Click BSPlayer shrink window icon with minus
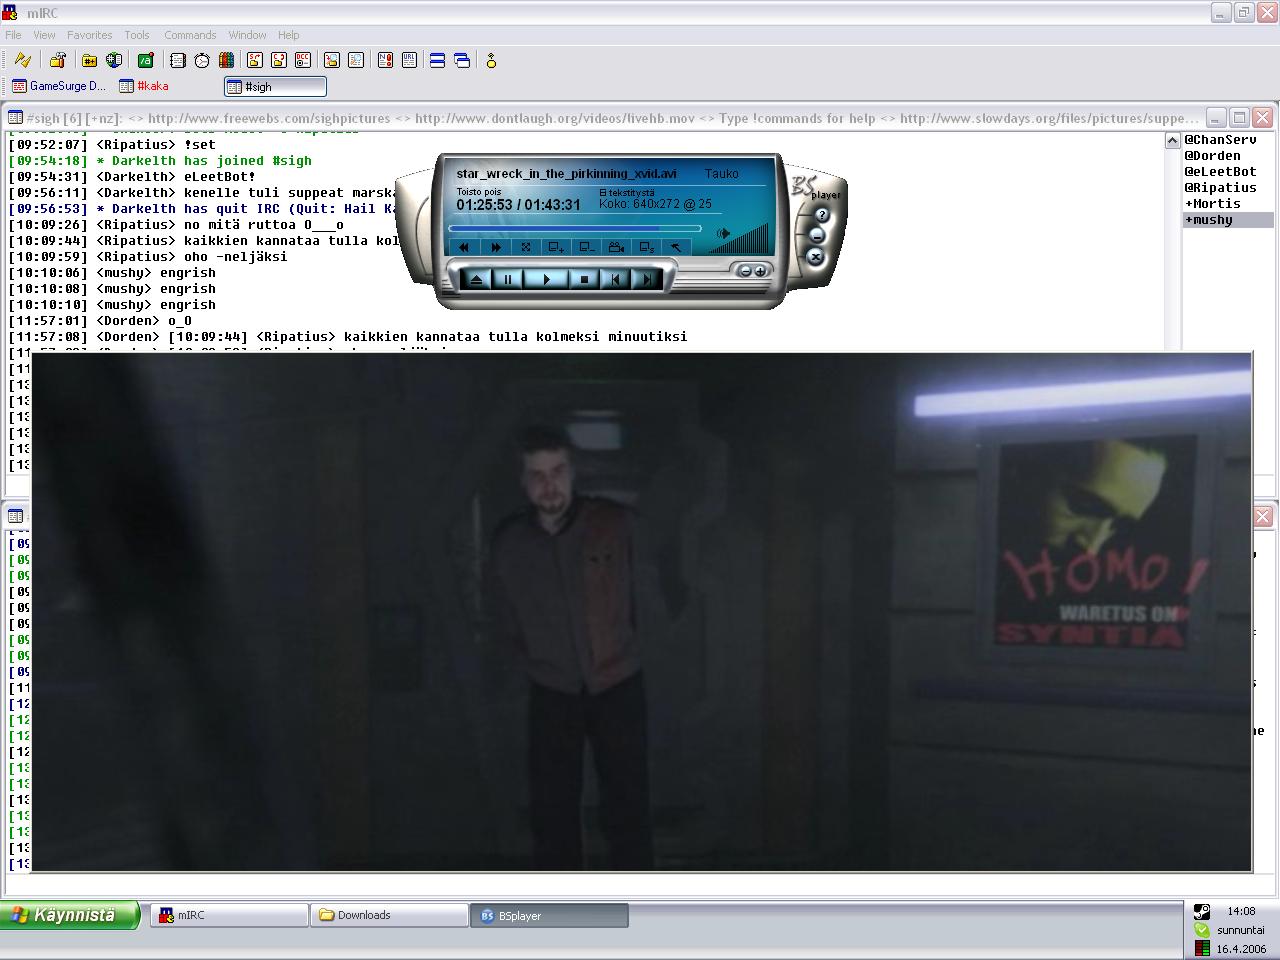This screenshot has height=960, width=1280. click(587, 247)
